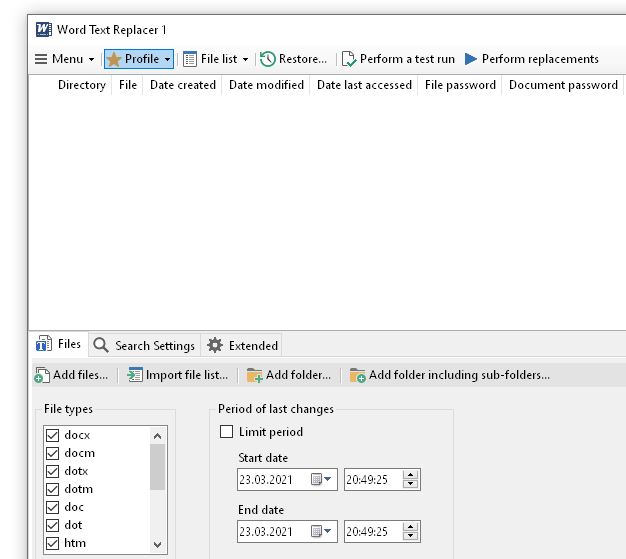Switch to the Files tab
Image resolution: width=626 pixels, height=559 pixels.
click(x=59, y=344)
